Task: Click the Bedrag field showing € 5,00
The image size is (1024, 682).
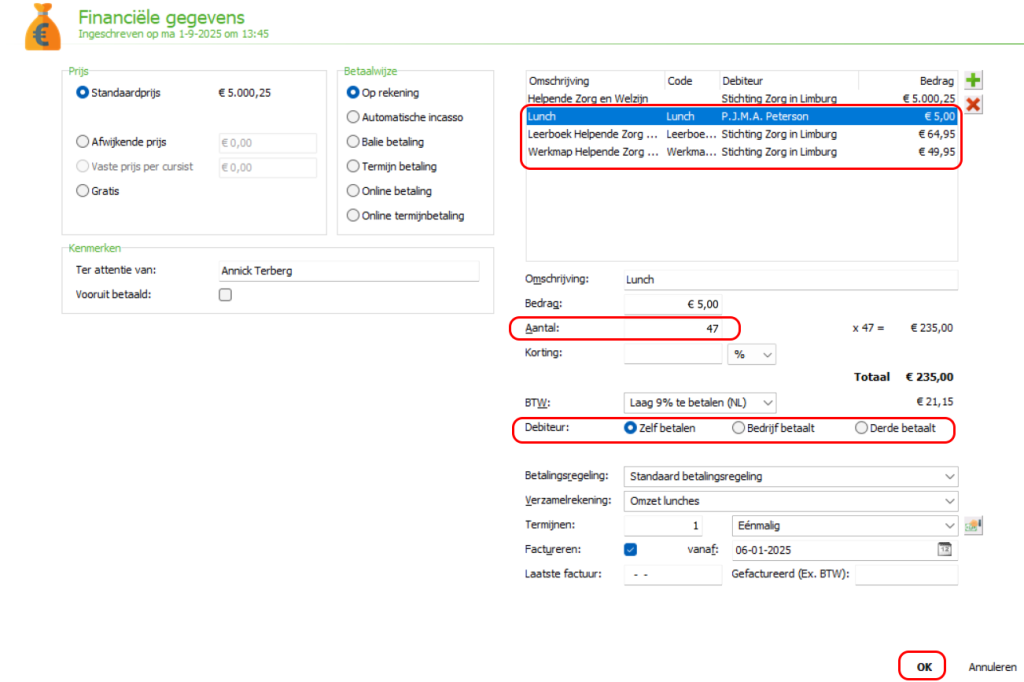Action: [x=673, y=304]
